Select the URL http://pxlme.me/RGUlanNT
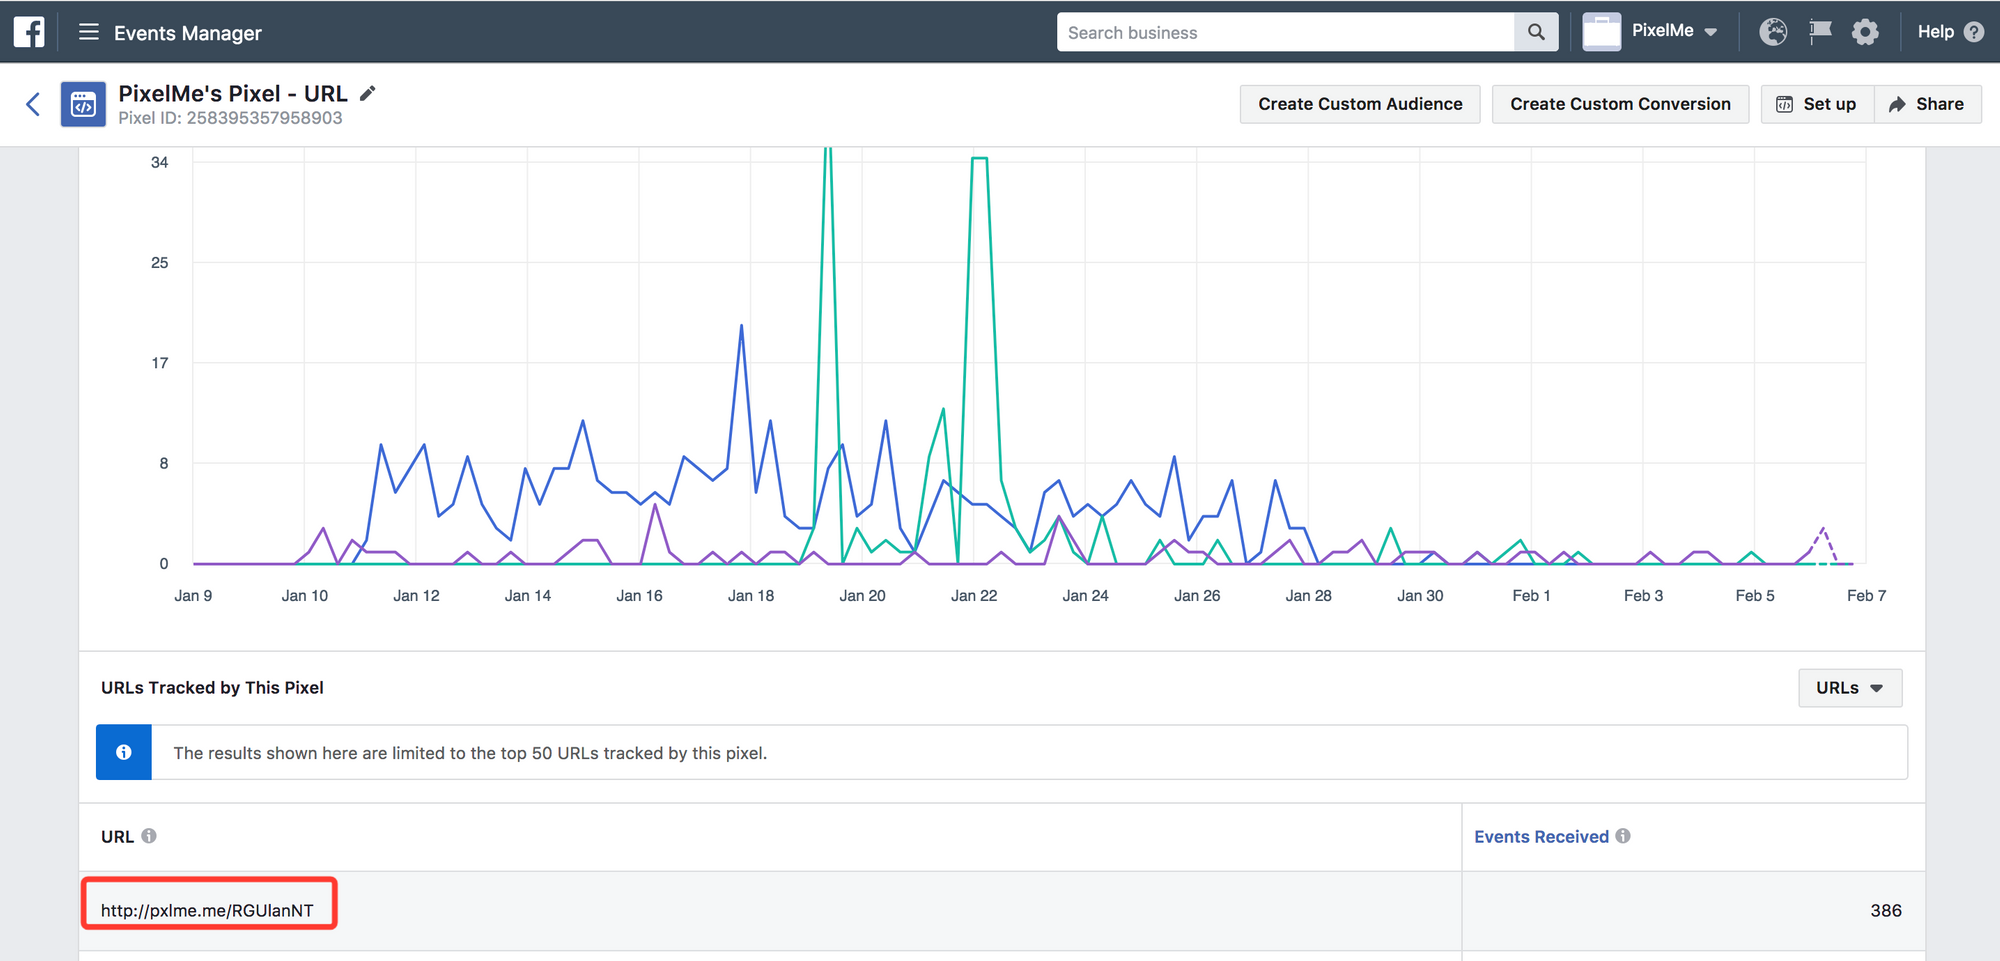 pyautogui.click(x=207, y=910)
